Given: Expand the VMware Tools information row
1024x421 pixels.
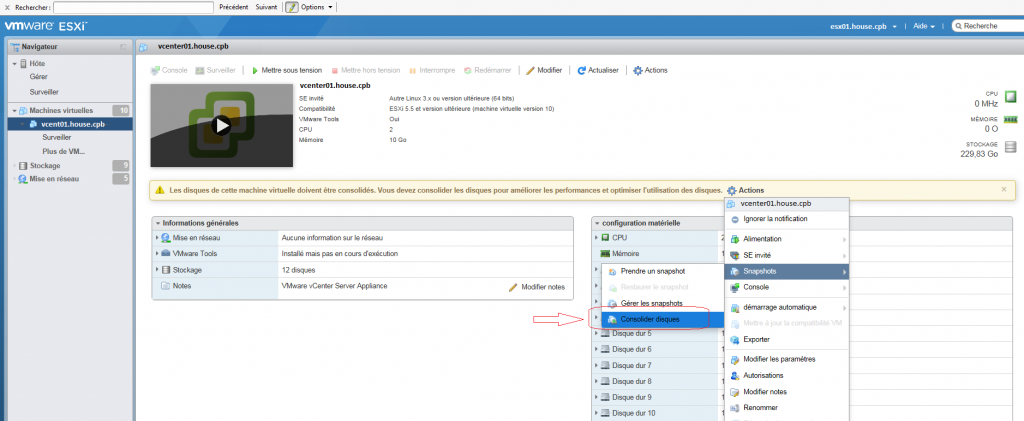Looking at the screenshot, I should click(157, 254).
